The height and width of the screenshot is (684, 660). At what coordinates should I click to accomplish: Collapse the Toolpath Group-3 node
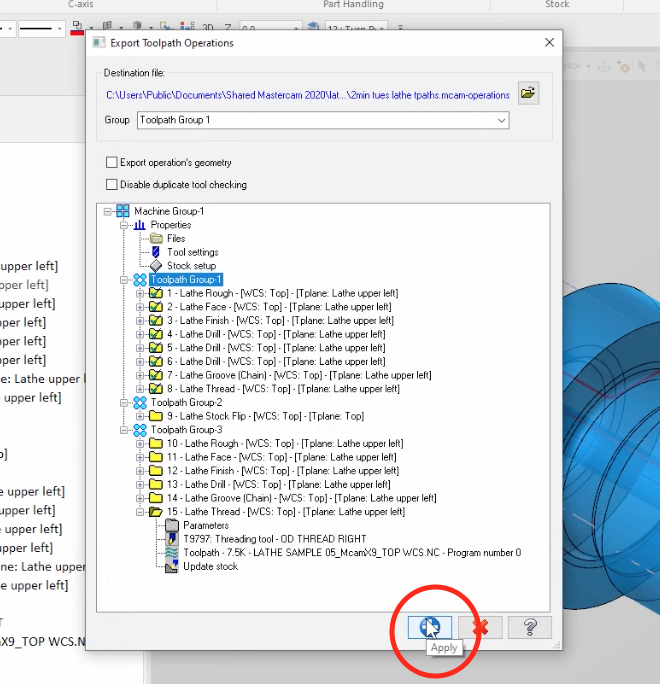[124, 430]
